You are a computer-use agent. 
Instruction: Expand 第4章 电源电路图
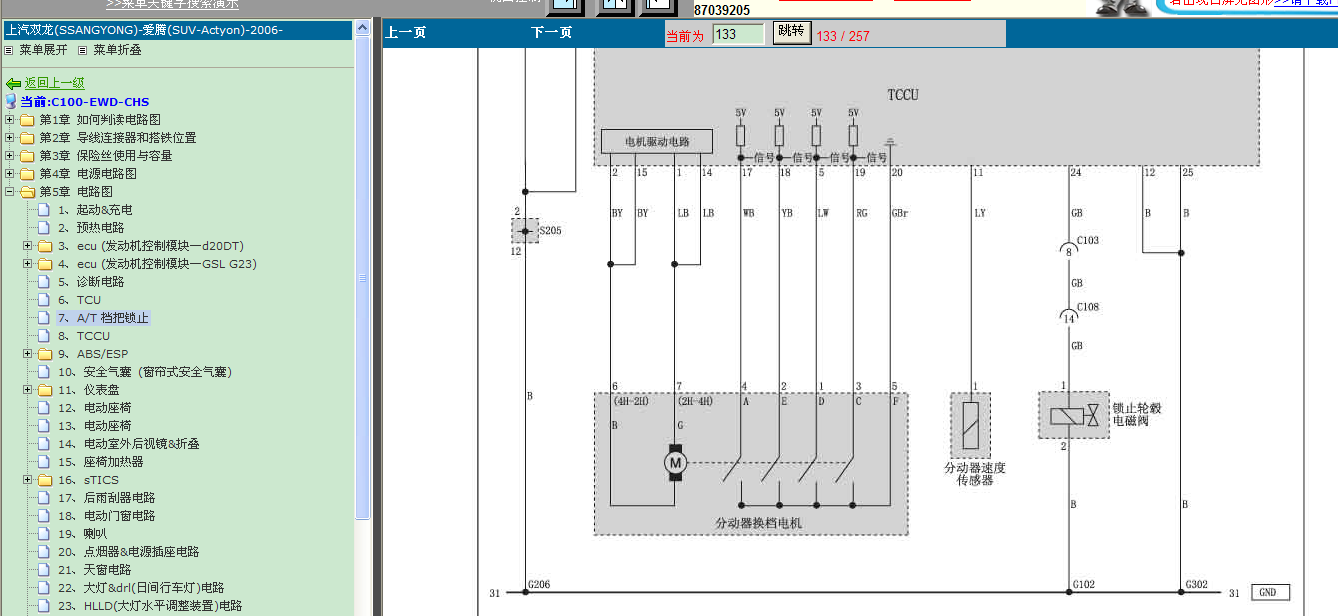[10, 174]
